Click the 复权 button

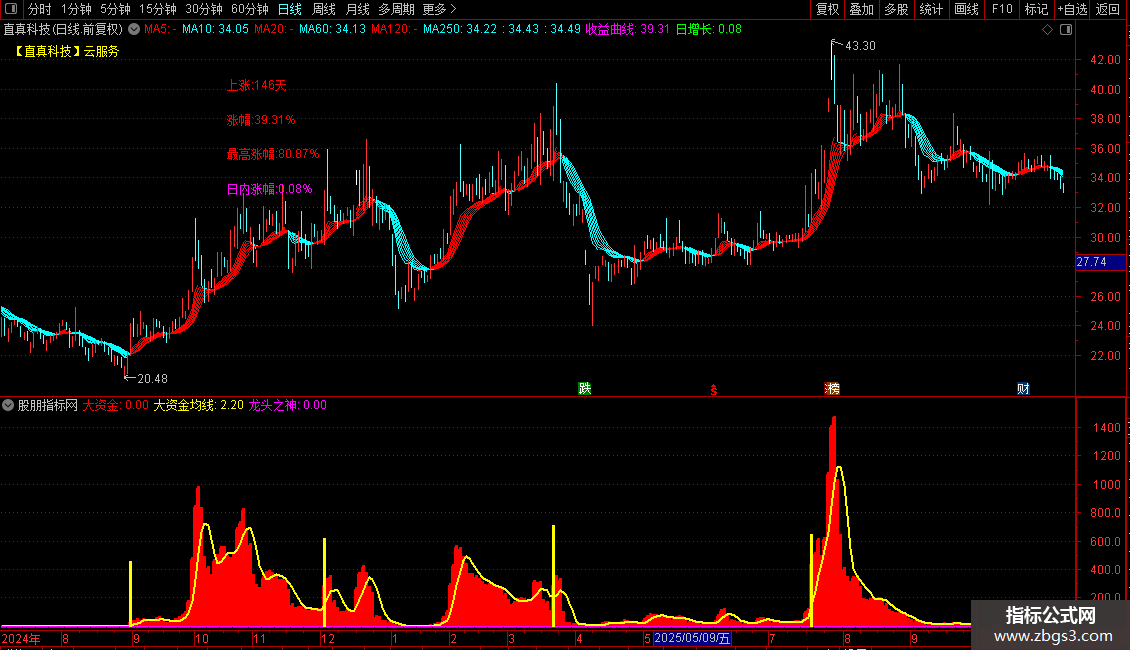click(827, 9)
